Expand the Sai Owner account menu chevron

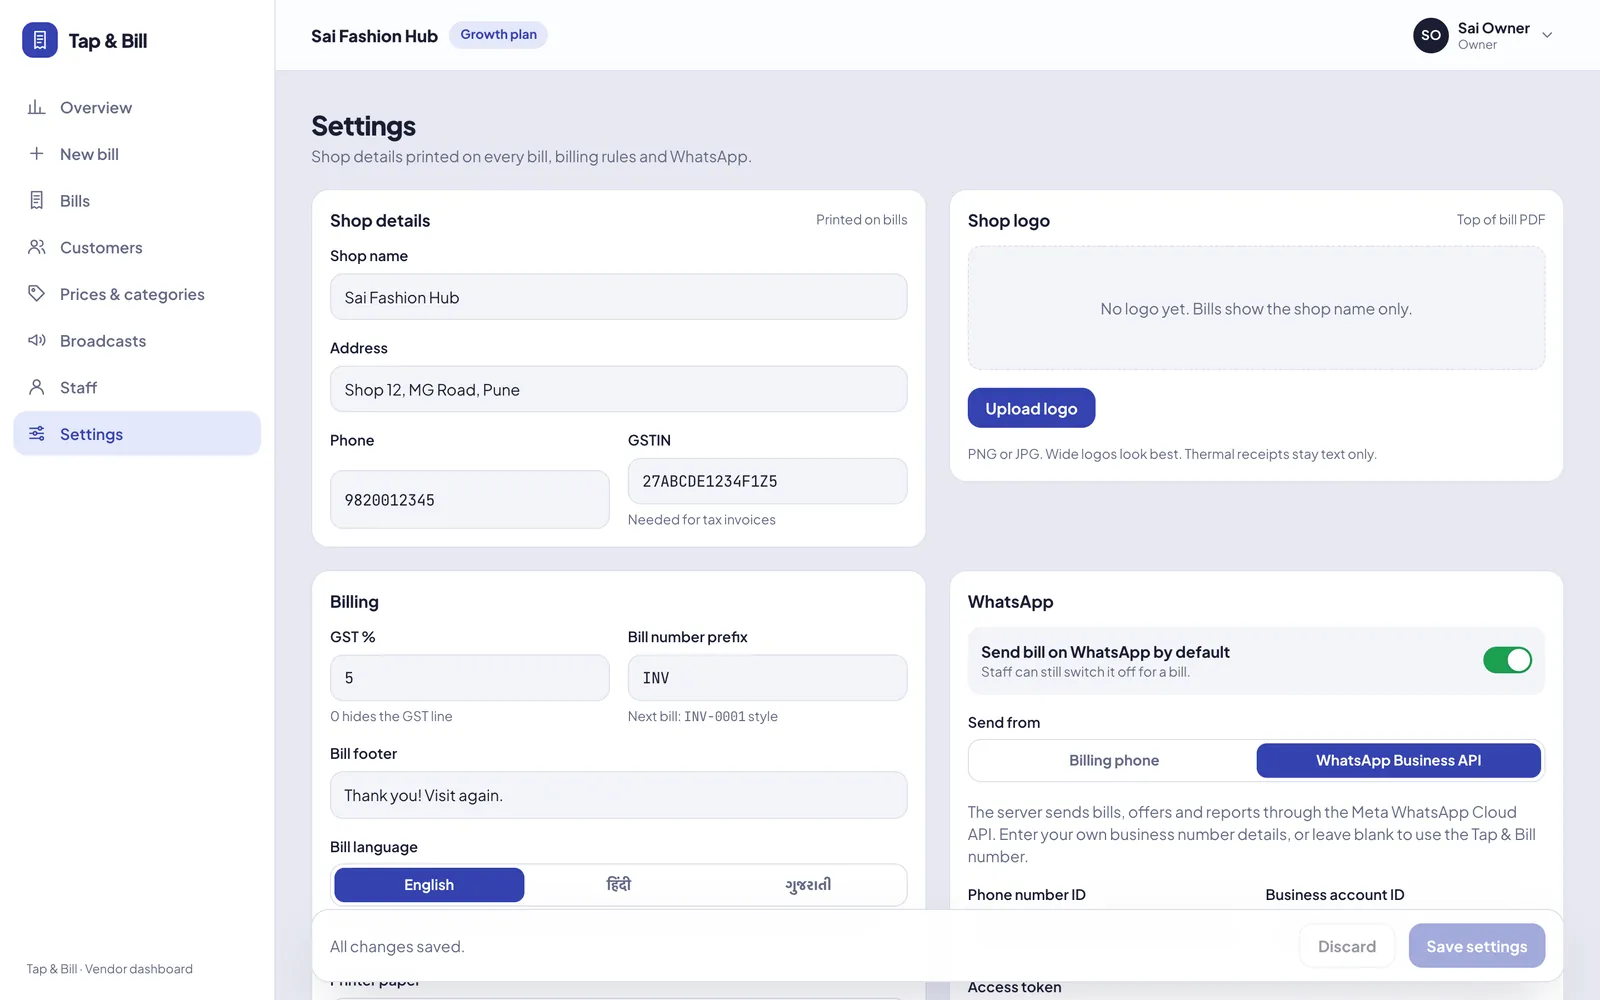(1547, 35)
